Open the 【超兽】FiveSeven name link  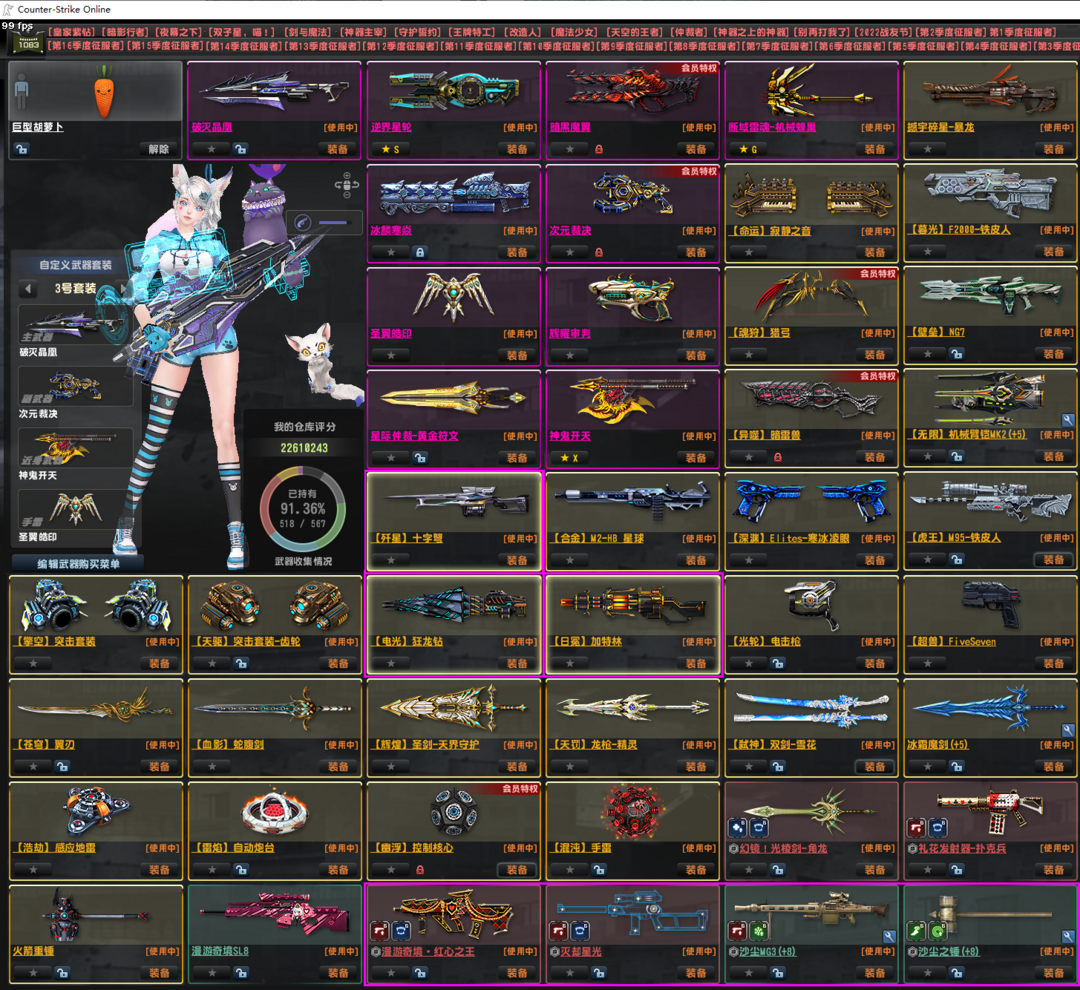click(x=953, y=641)
